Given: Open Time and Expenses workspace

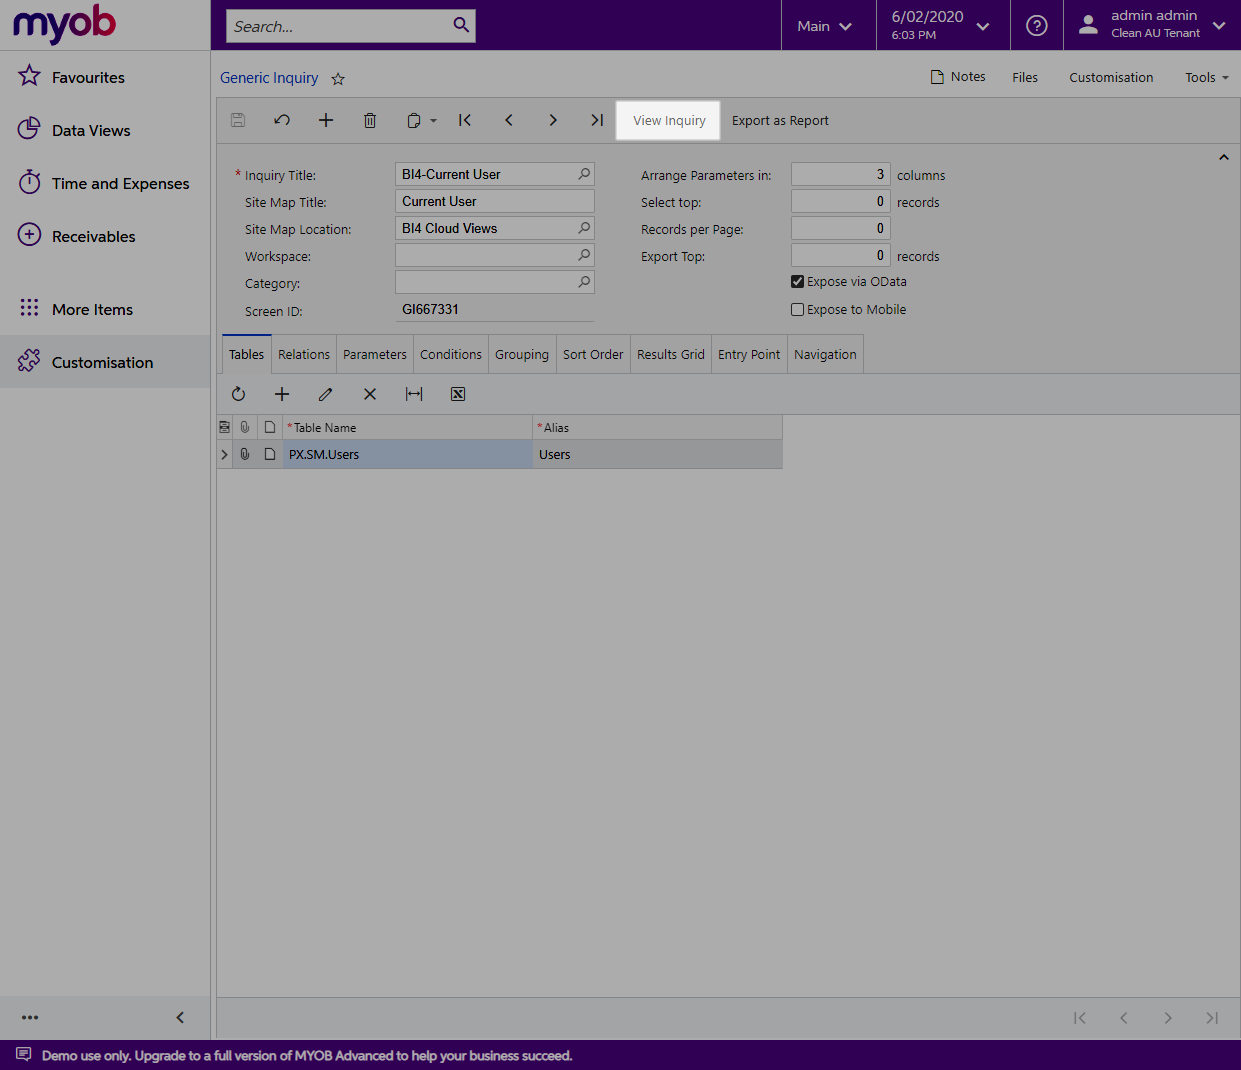Looking at the screenshot, I should point(105,183).
